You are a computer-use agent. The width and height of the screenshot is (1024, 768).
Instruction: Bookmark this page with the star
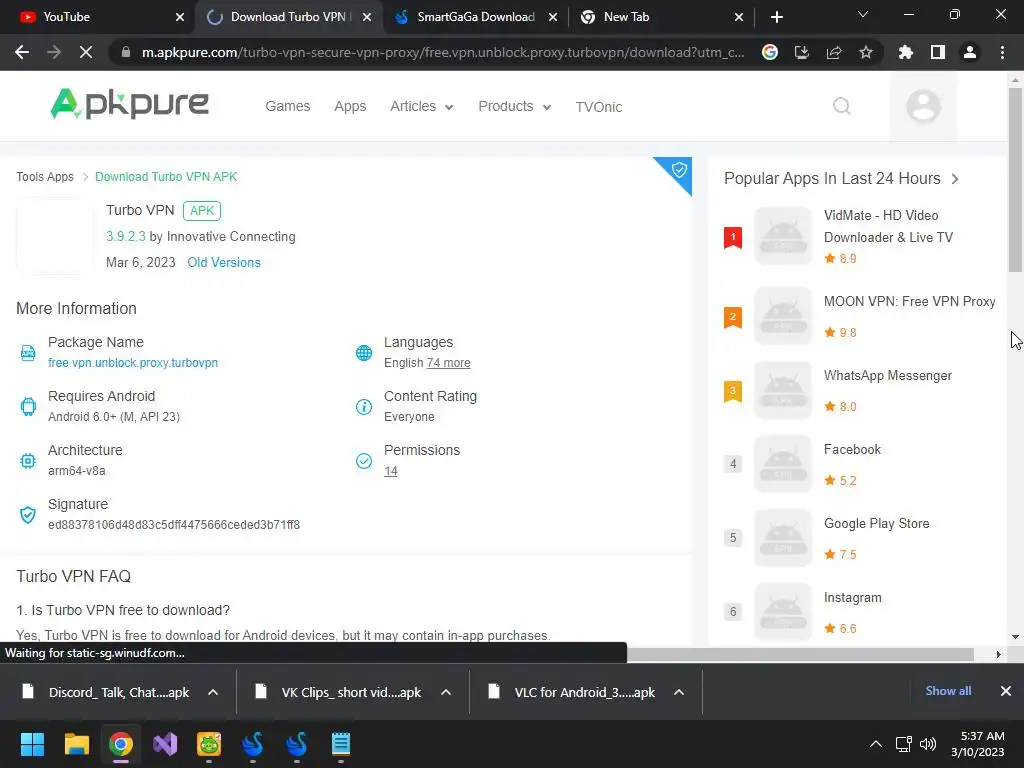(866, 52)
